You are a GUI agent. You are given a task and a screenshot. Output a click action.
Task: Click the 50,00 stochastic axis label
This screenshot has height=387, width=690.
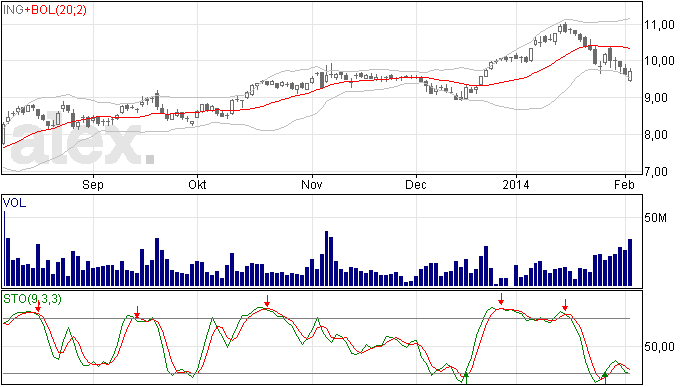click(x=659, y=347)
